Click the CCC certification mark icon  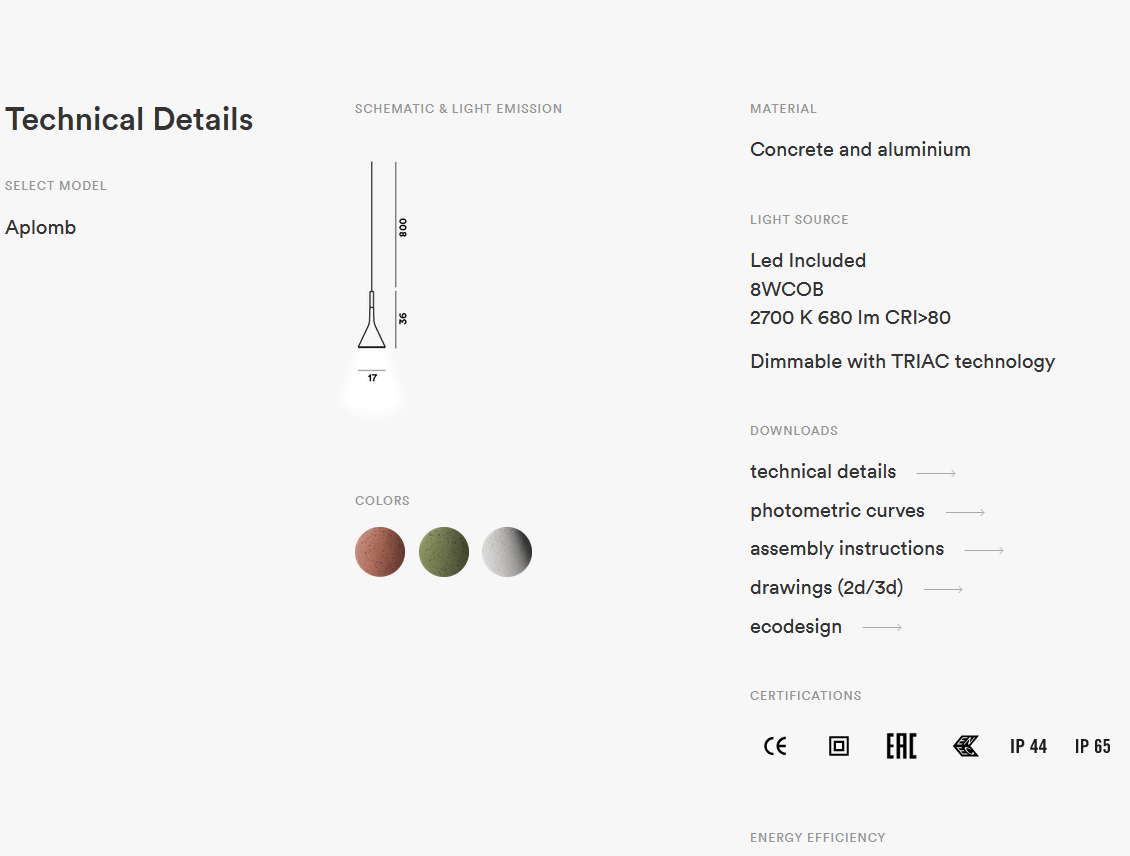coord(966,746)
